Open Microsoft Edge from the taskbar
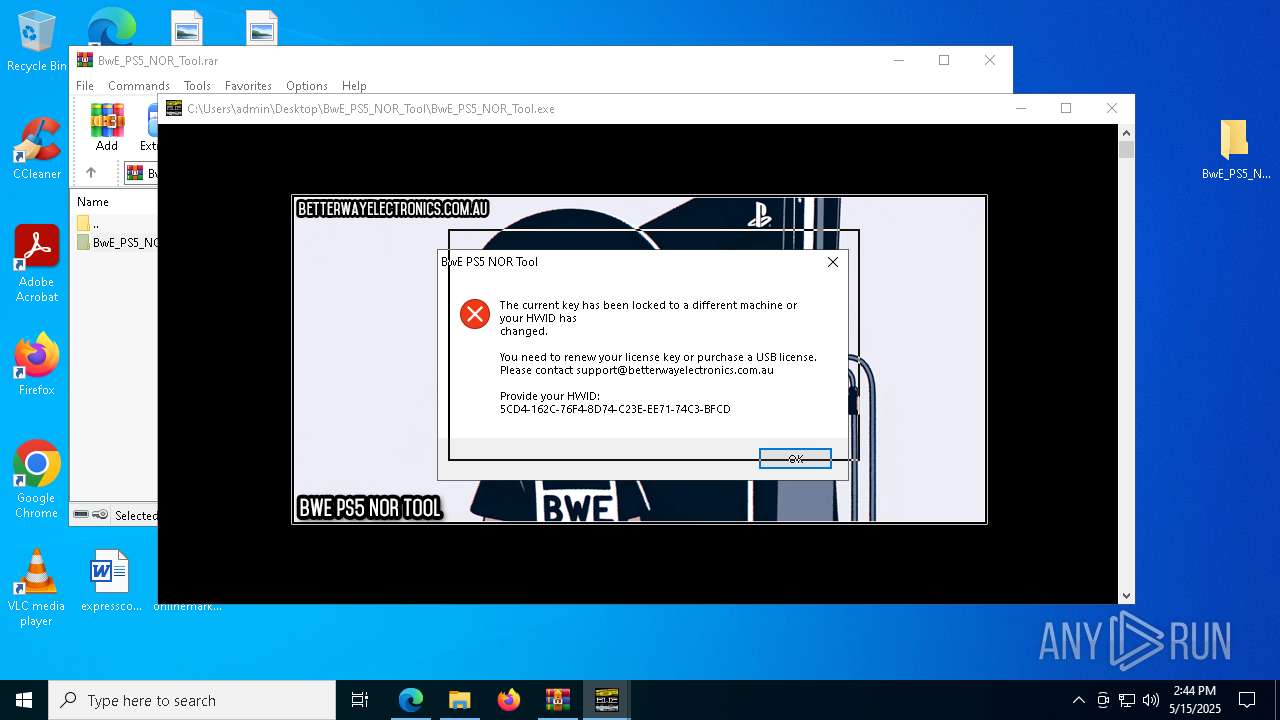This screenshot has width=1280, height=720. [411, 700]
